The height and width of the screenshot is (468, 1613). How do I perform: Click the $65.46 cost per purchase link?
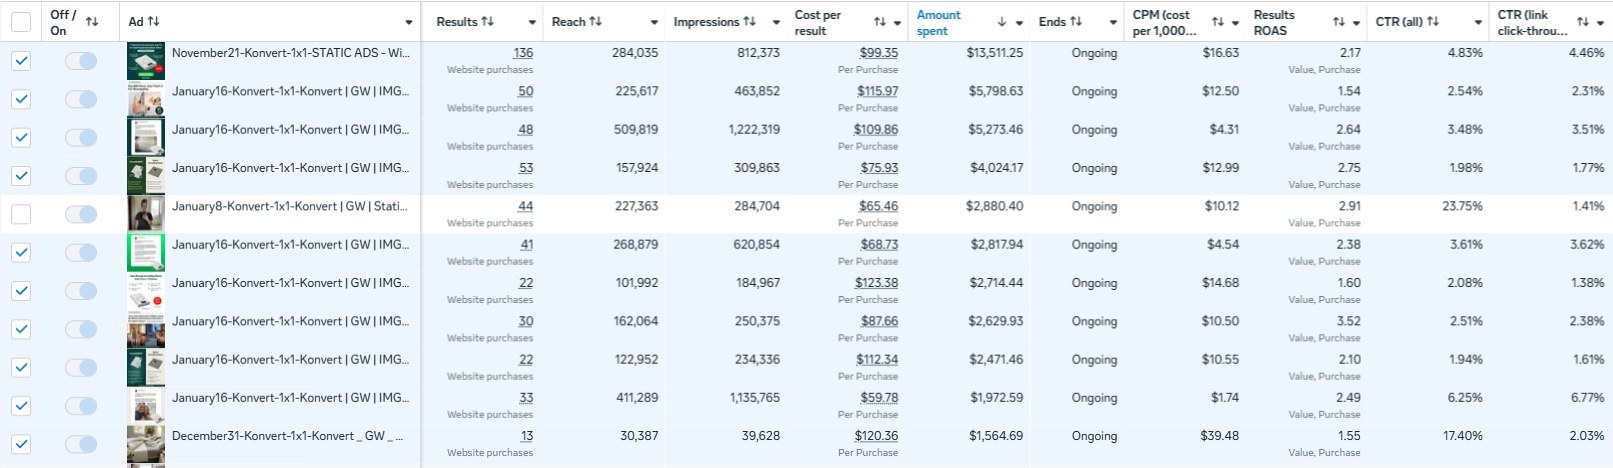[878, 206]
